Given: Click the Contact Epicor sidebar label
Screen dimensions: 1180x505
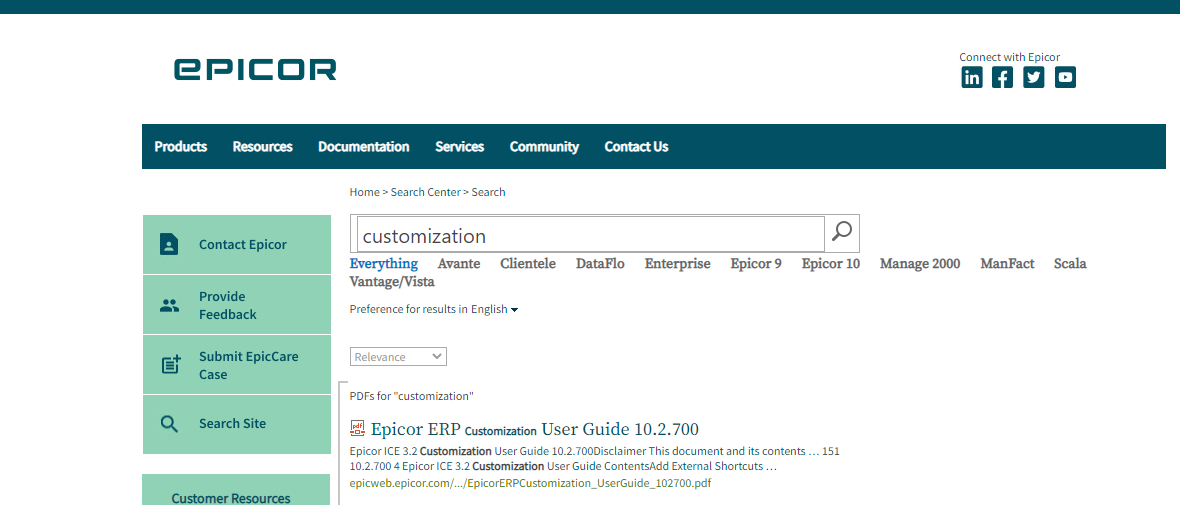Looking at the screenshot, I should click(242, 245).
